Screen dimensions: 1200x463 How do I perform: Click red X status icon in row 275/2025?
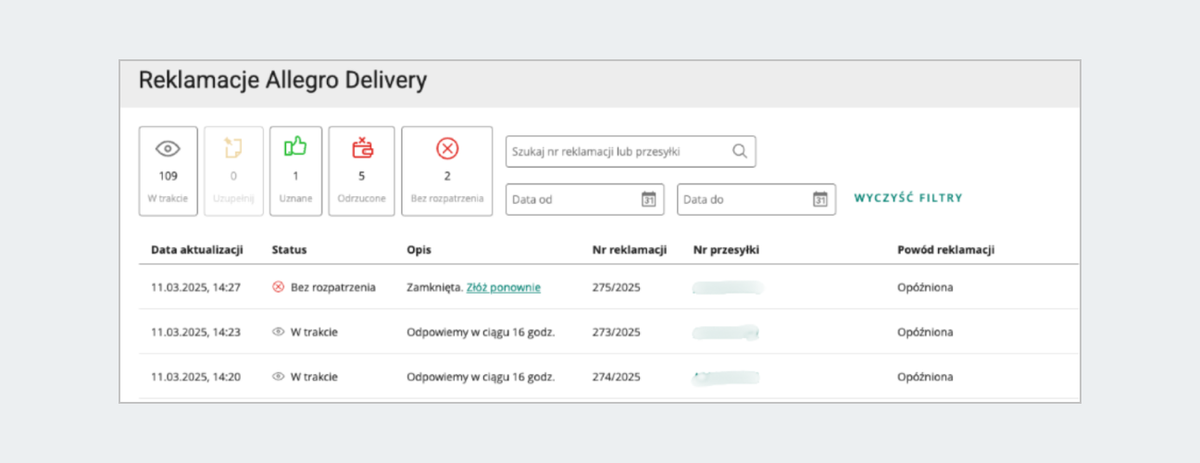[x=278, y=287]
